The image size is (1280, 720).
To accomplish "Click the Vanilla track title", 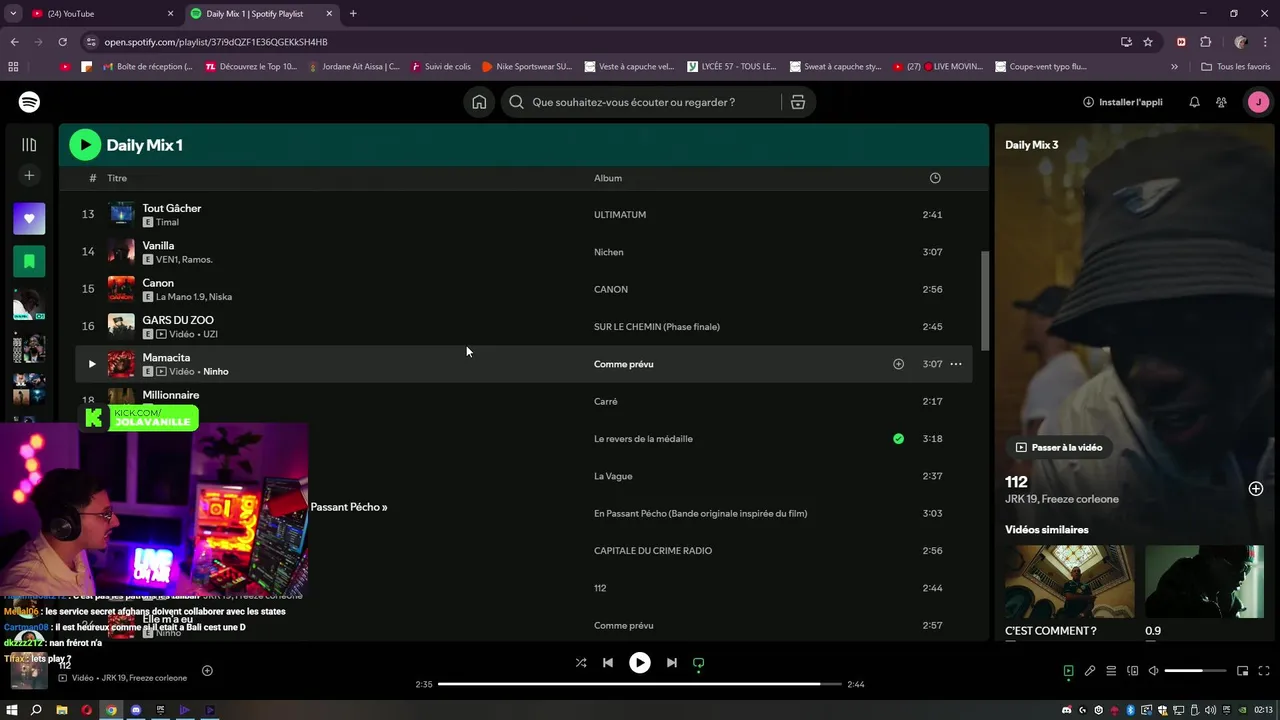I will click(158, 245).
